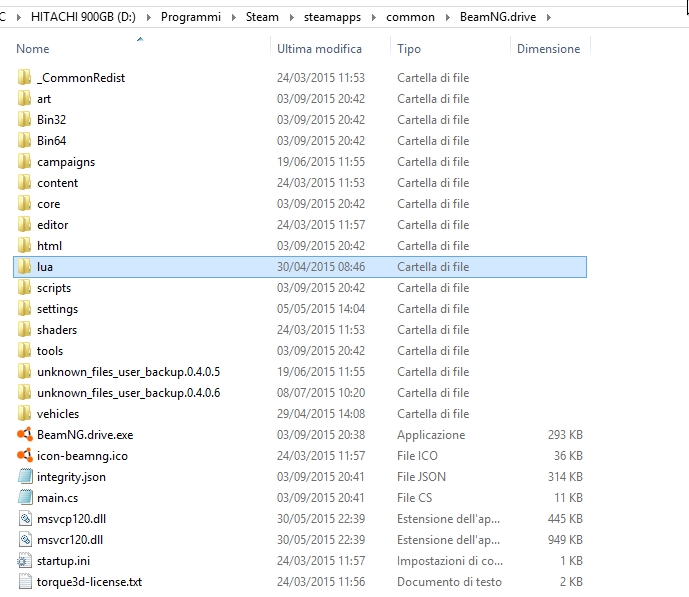
Task: Click the content folder icon
Action: tap(25, 183)
